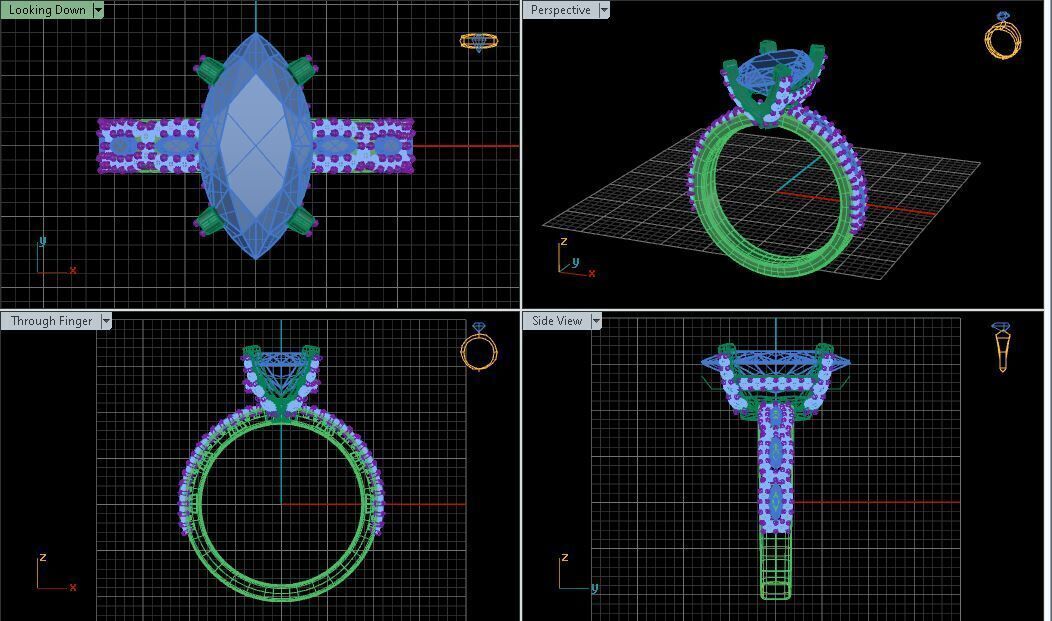Open the Looking Down viewport dropdown arrow
The image size is (1052, 621).
point(99,10)
